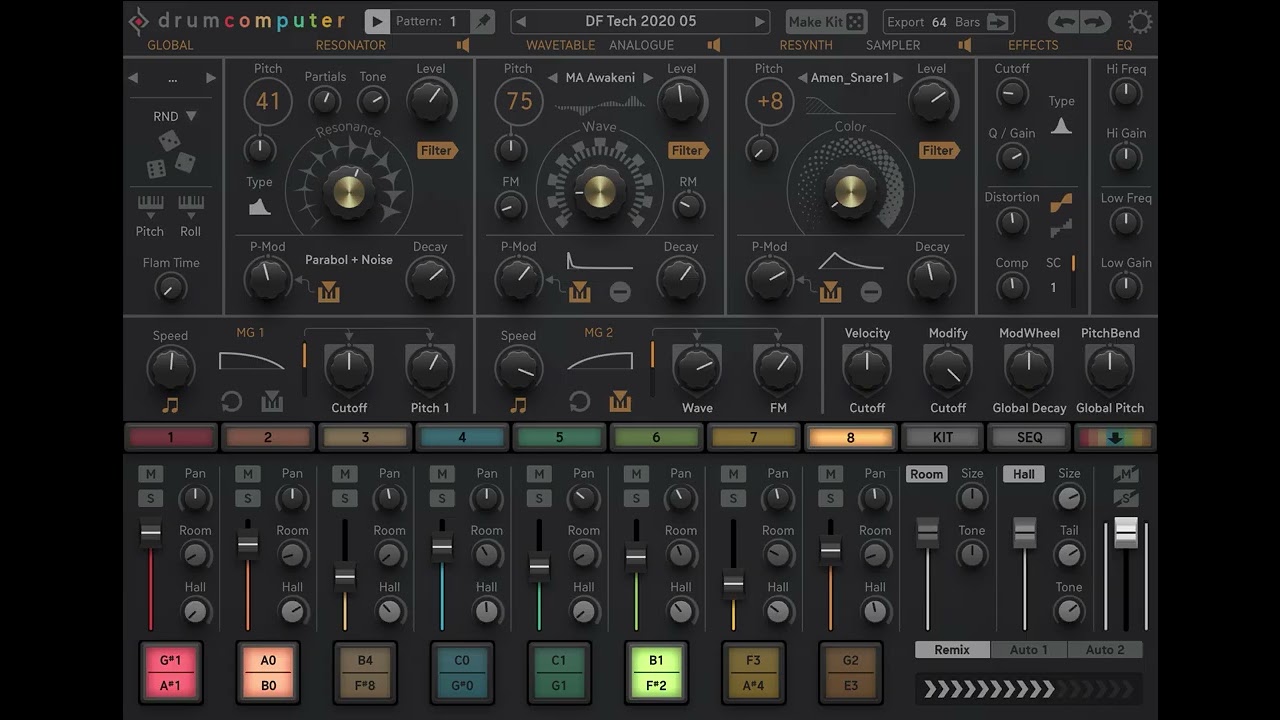Toggle the Wavetable Filter button
The image size is (1280, 720).
click(x=688, y=150)
